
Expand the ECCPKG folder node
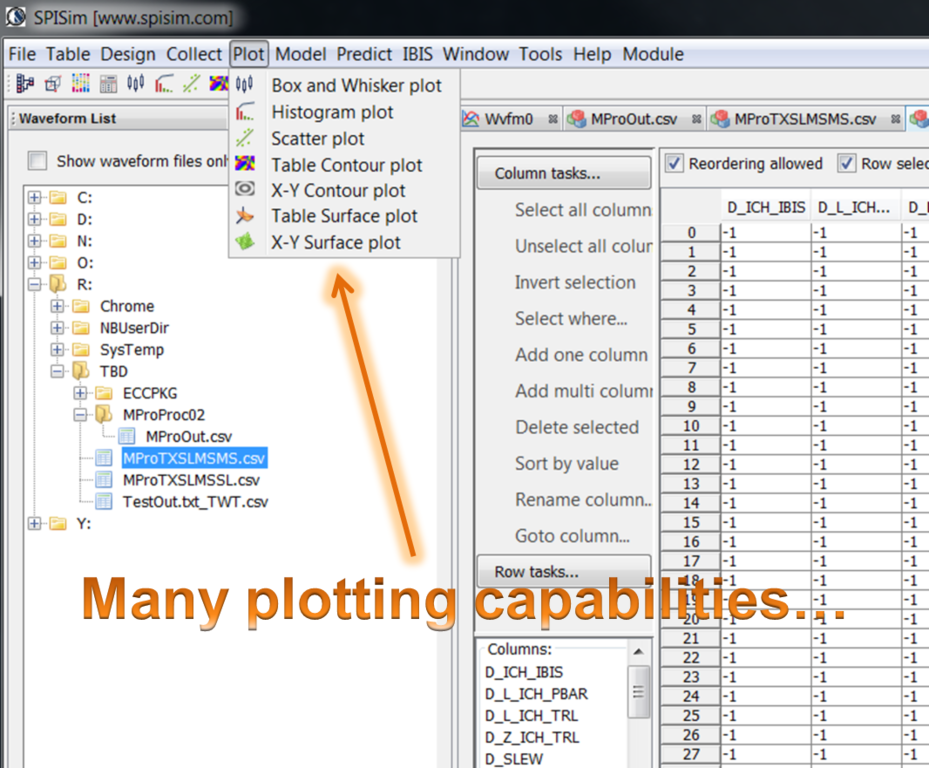[x=80, y=393]
